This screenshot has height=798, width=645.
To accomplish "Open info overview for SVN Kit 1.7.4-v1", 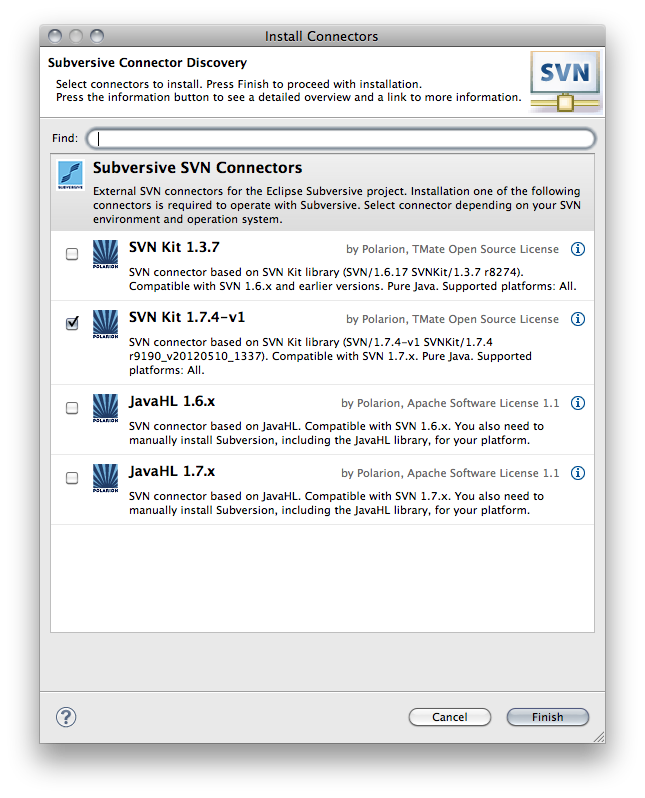I will [577, 319].
